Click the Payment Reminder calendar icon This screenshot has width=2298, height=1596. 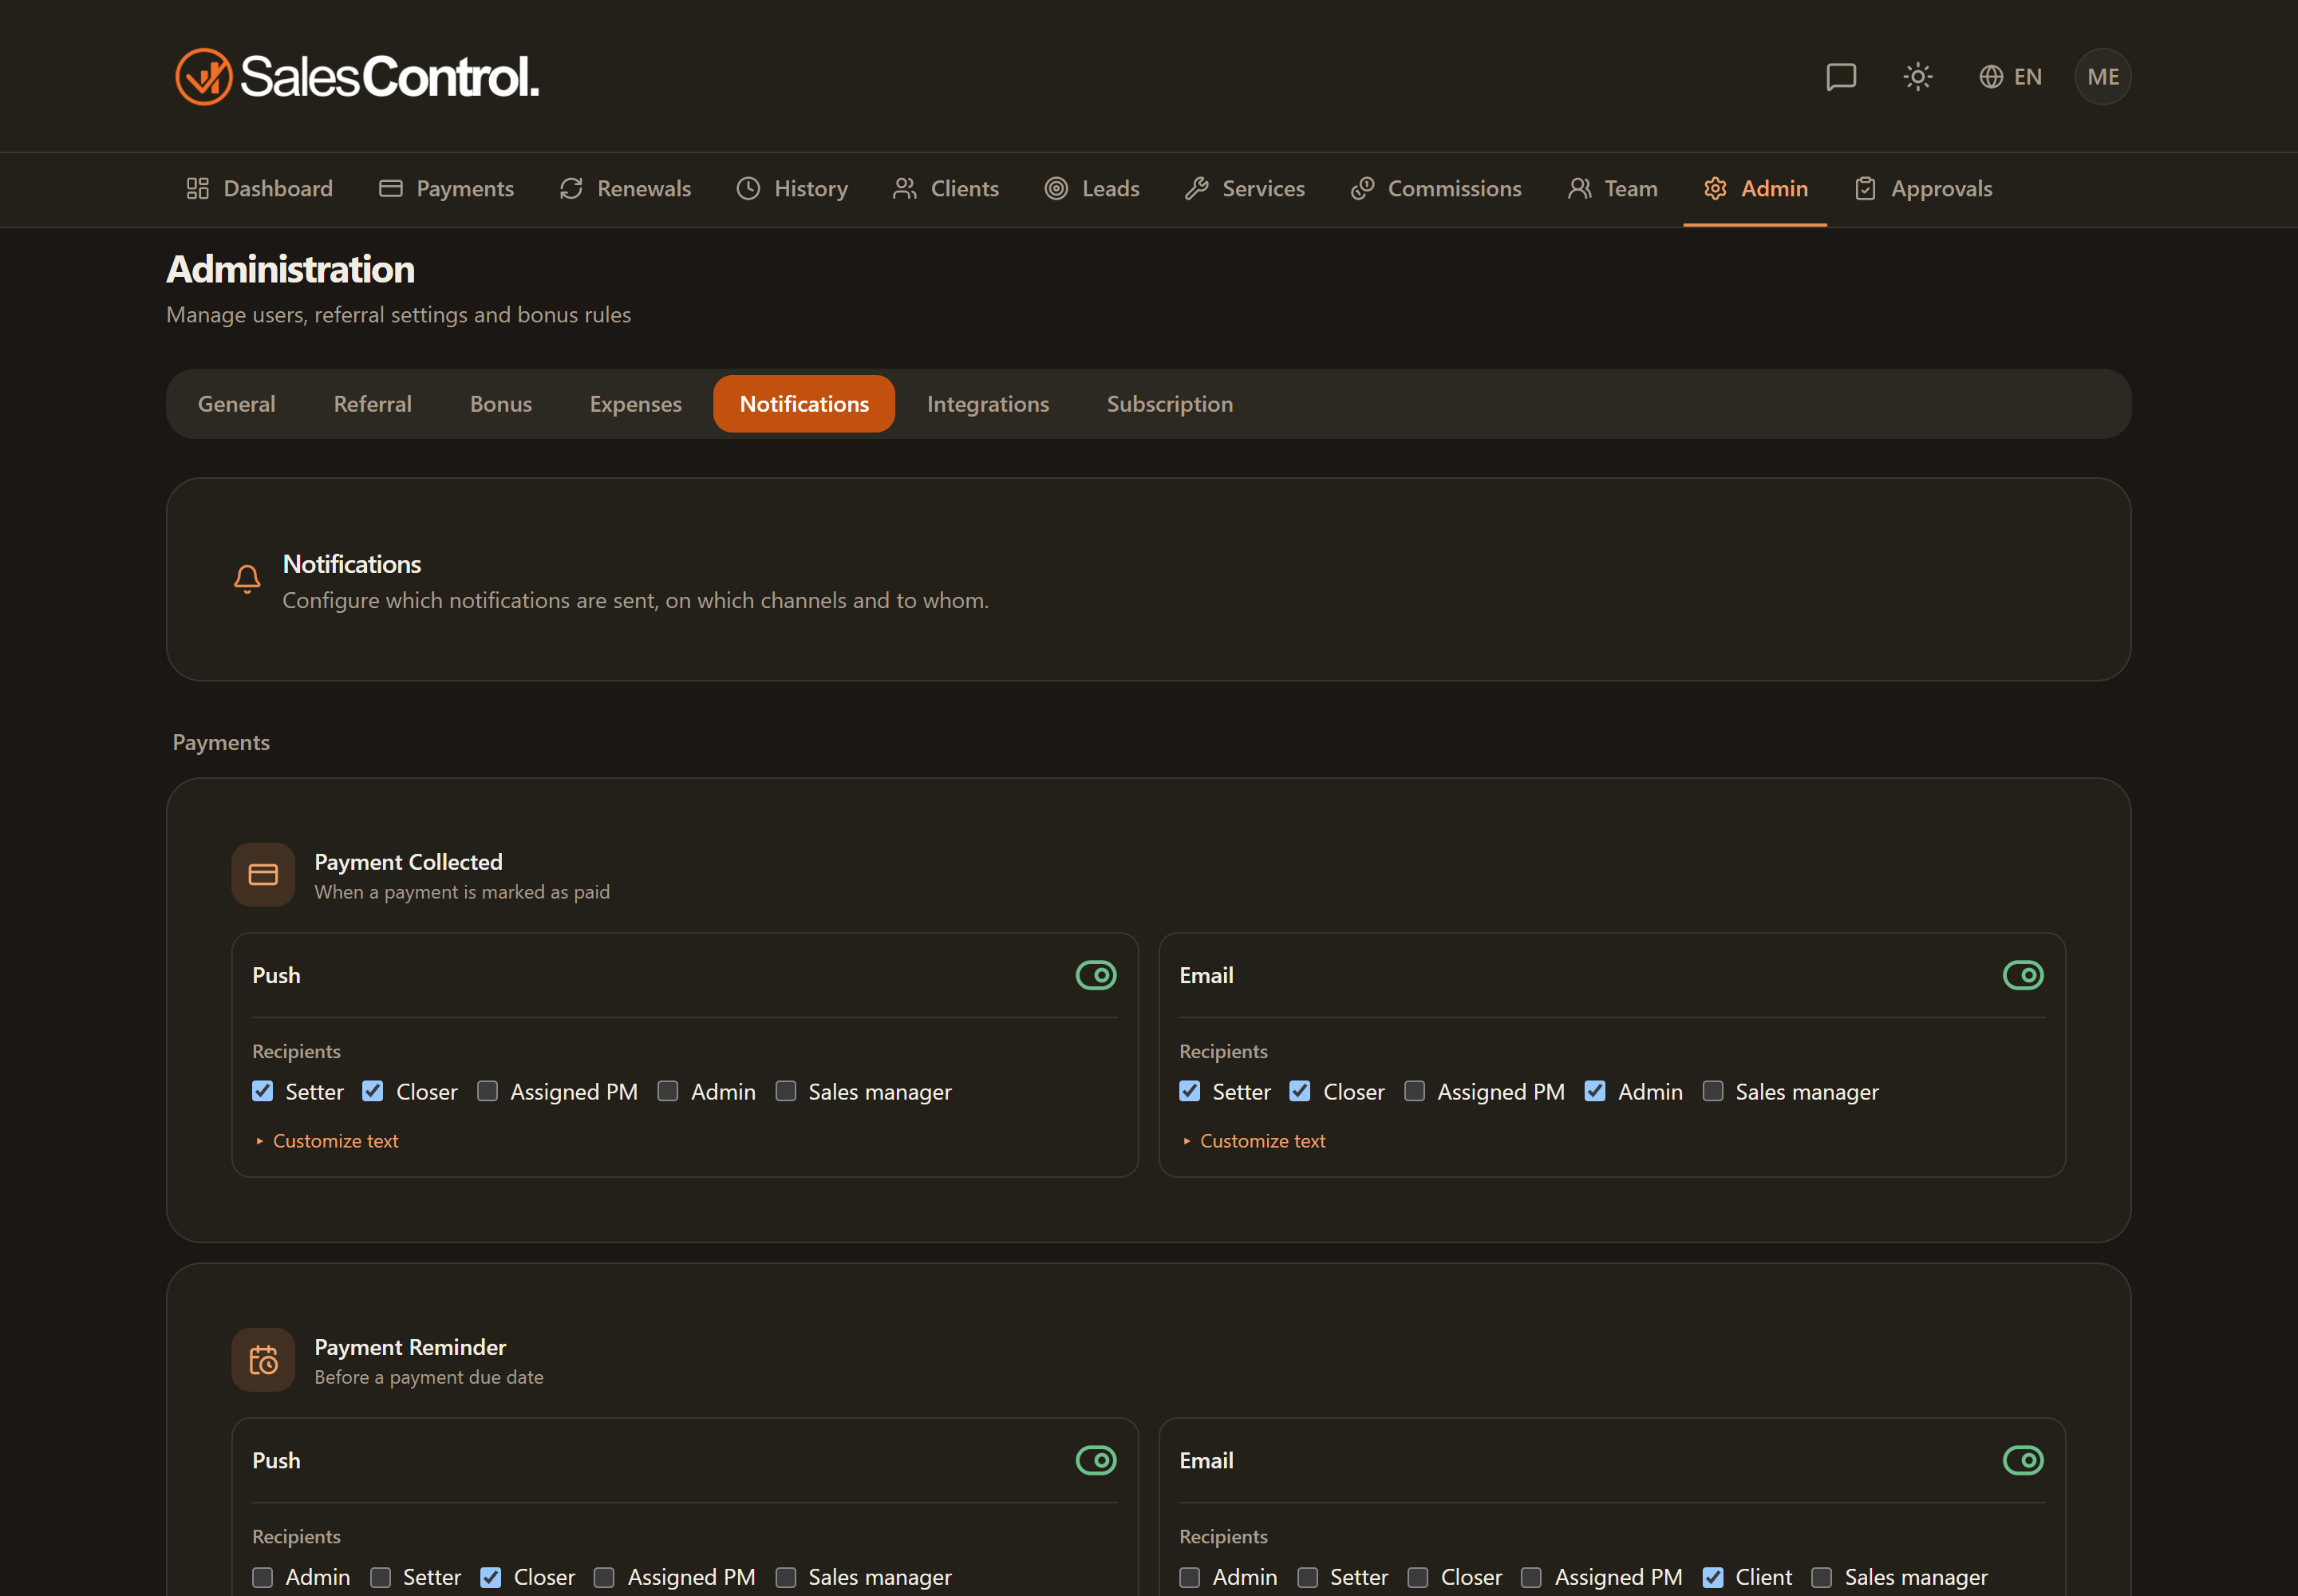tap(263, 1360)
